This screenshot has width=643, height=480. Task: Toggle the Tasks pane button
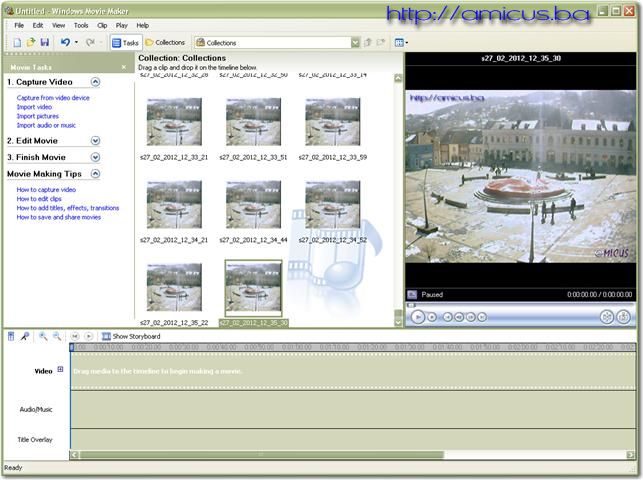tap(125, 43)
